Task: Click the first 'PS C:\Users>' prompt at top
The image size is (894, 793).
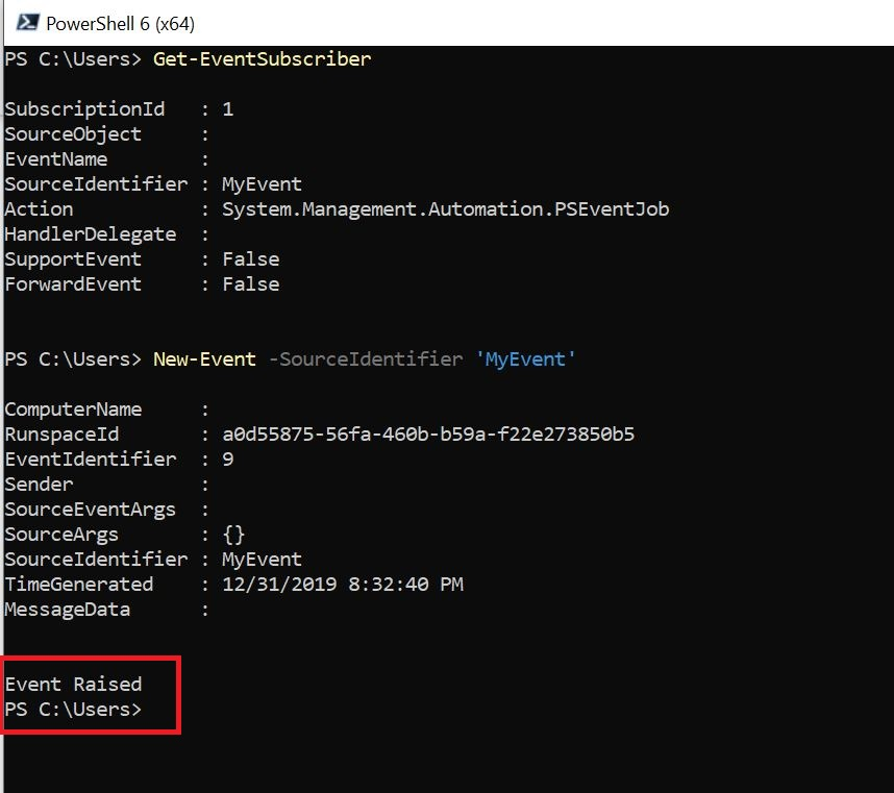Action: 73,59
